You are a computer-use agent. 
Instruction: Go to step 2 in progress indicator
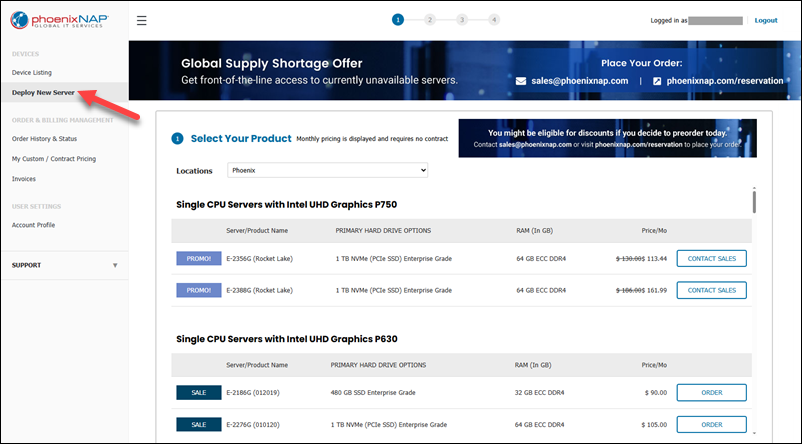(430, 20)
